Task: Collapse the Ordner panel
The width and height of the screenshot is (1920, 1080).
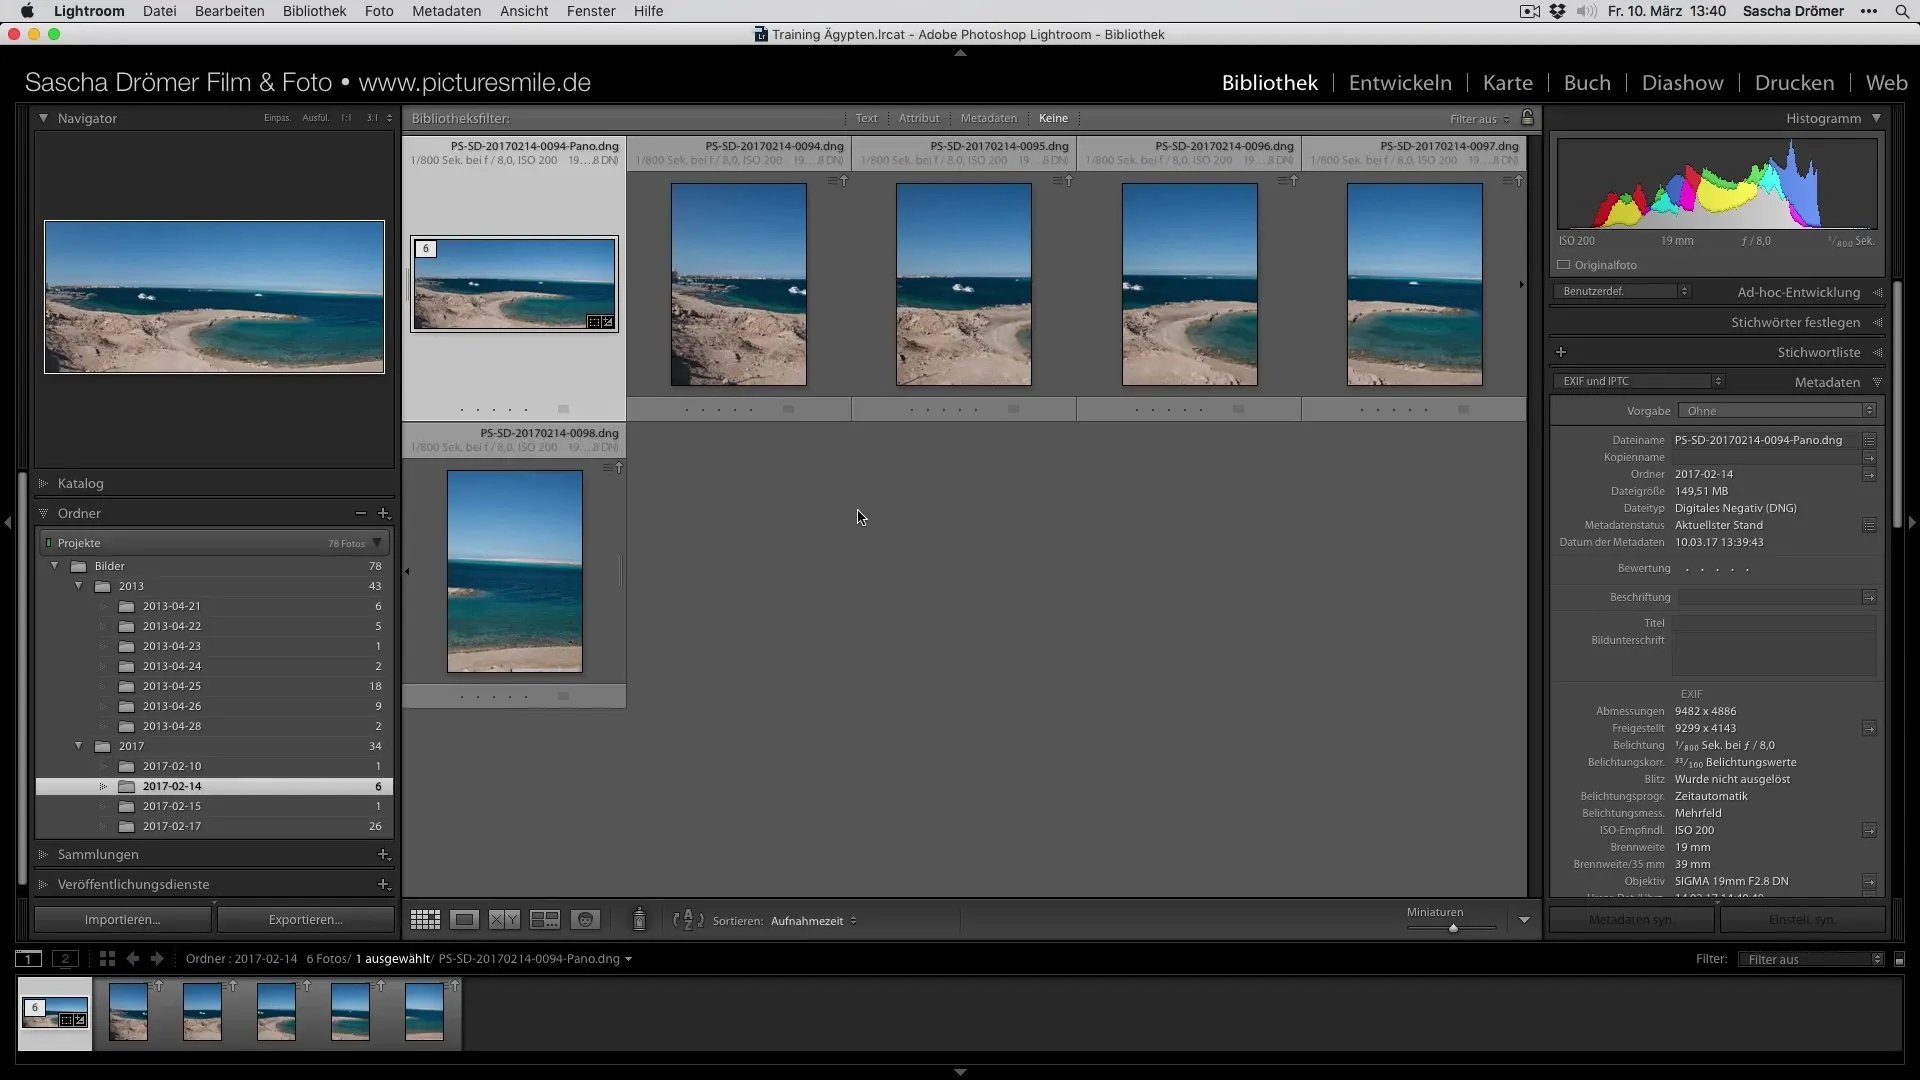Action: tap(44, 513)
